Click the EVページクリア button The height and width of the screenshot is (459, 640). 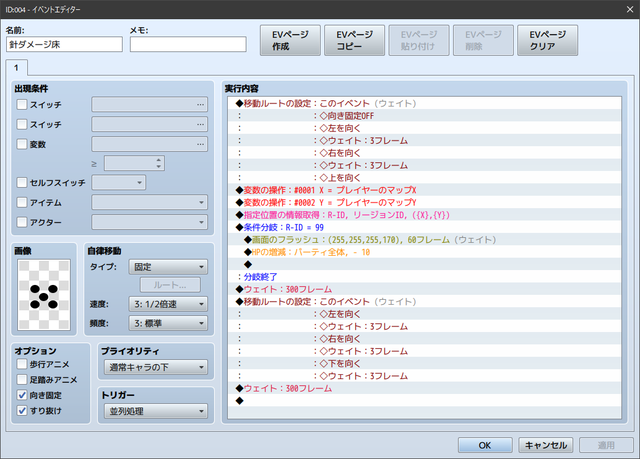[x=547, y=40]
